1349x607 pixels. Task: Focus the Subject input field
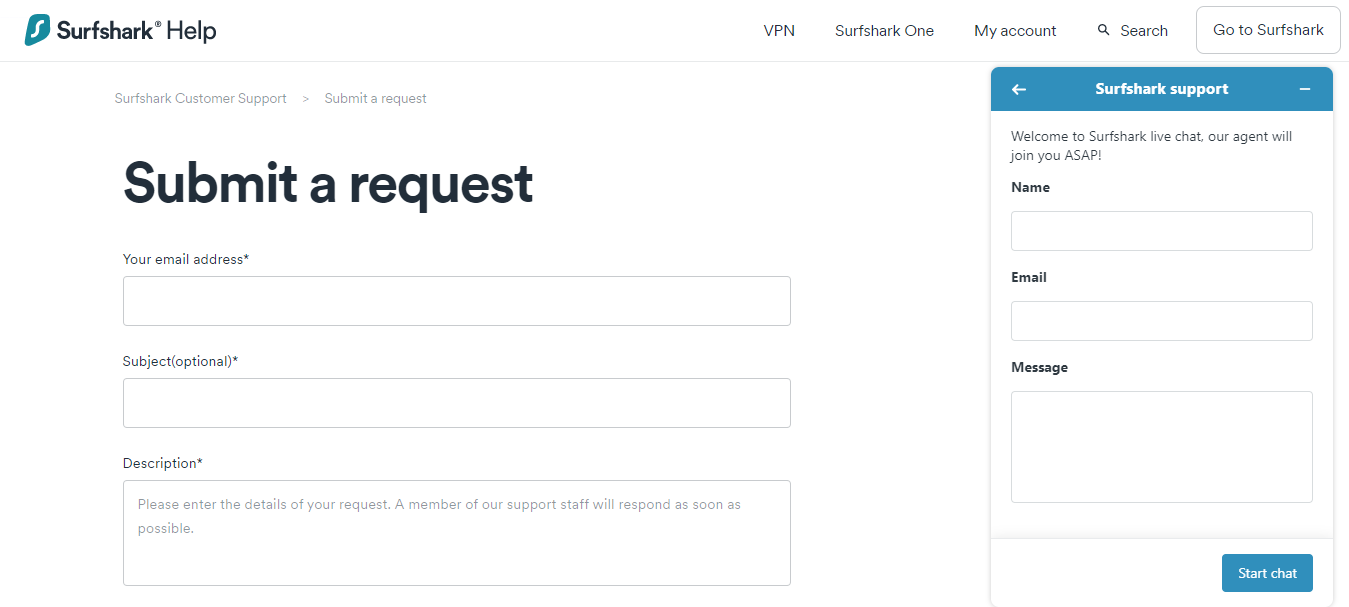tap(457, 403)
